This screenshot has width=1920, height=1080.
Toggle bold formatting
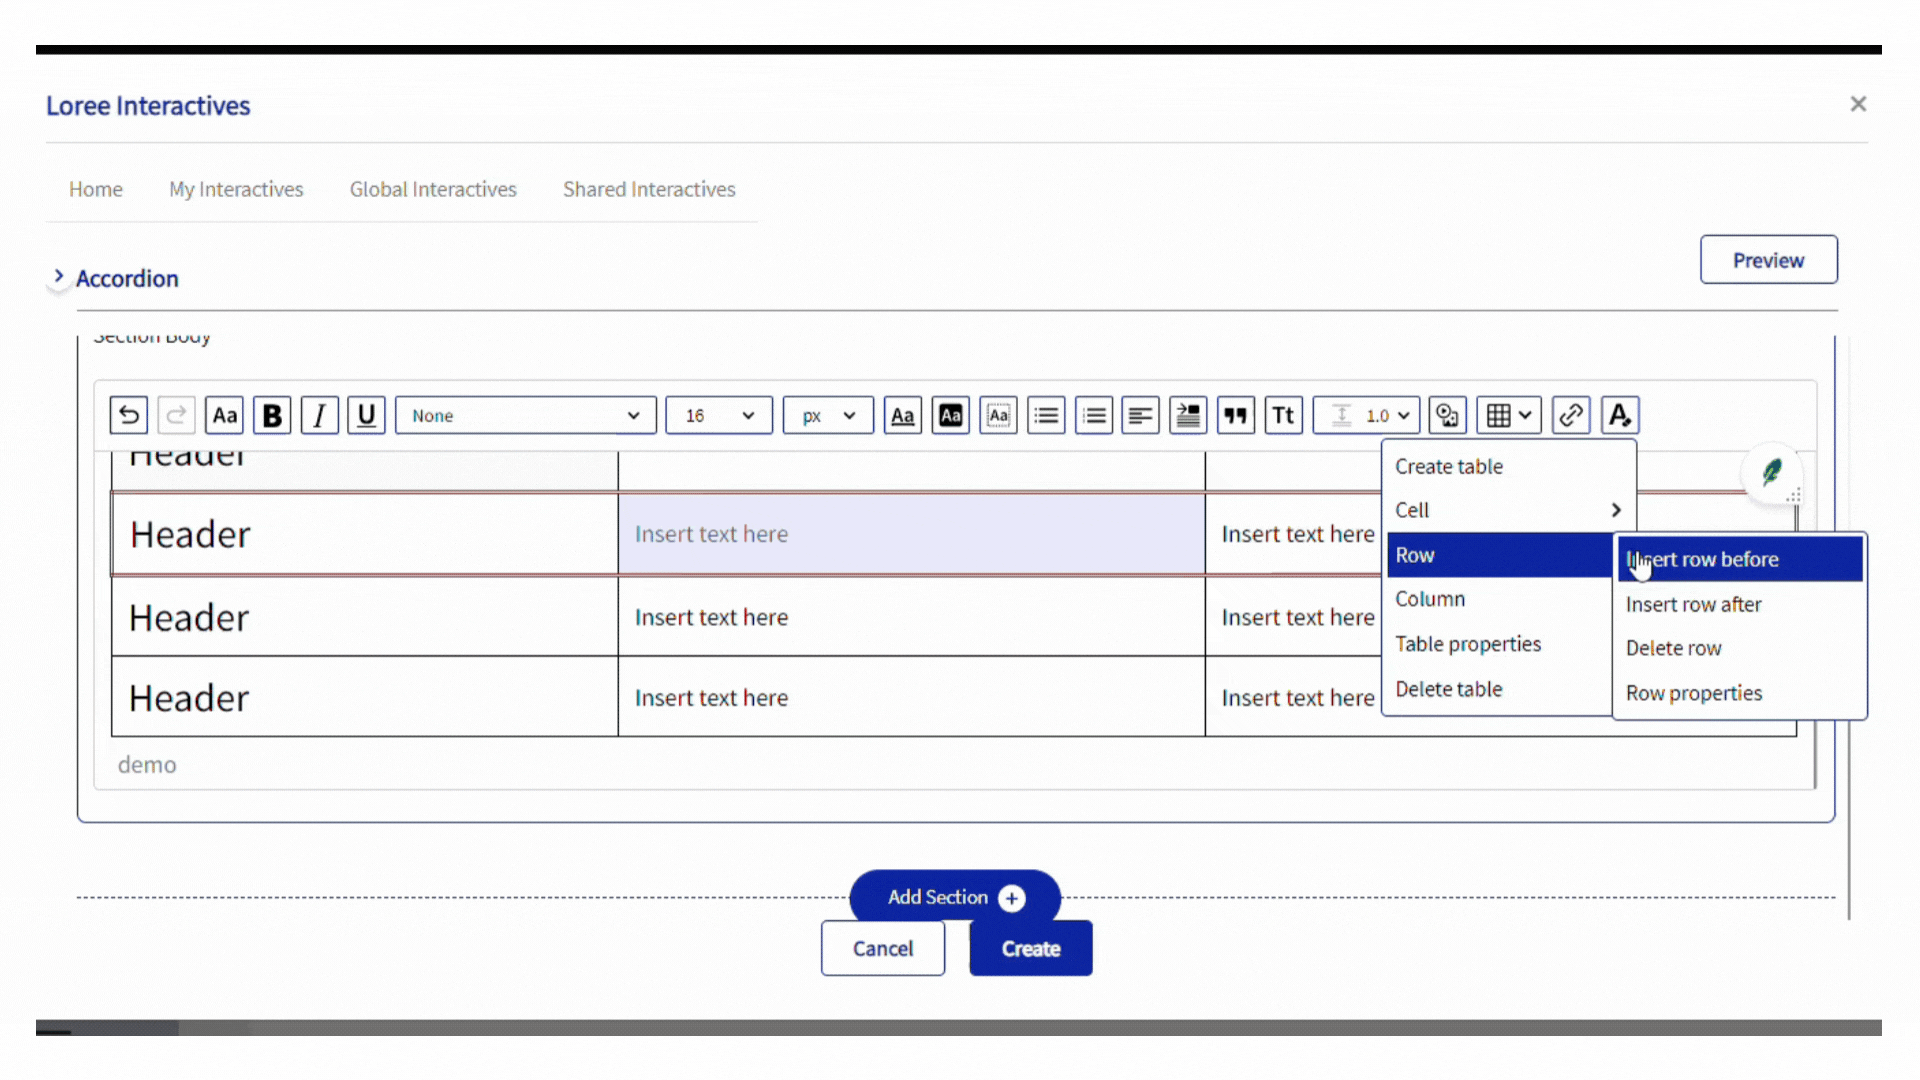click(272, 415)
